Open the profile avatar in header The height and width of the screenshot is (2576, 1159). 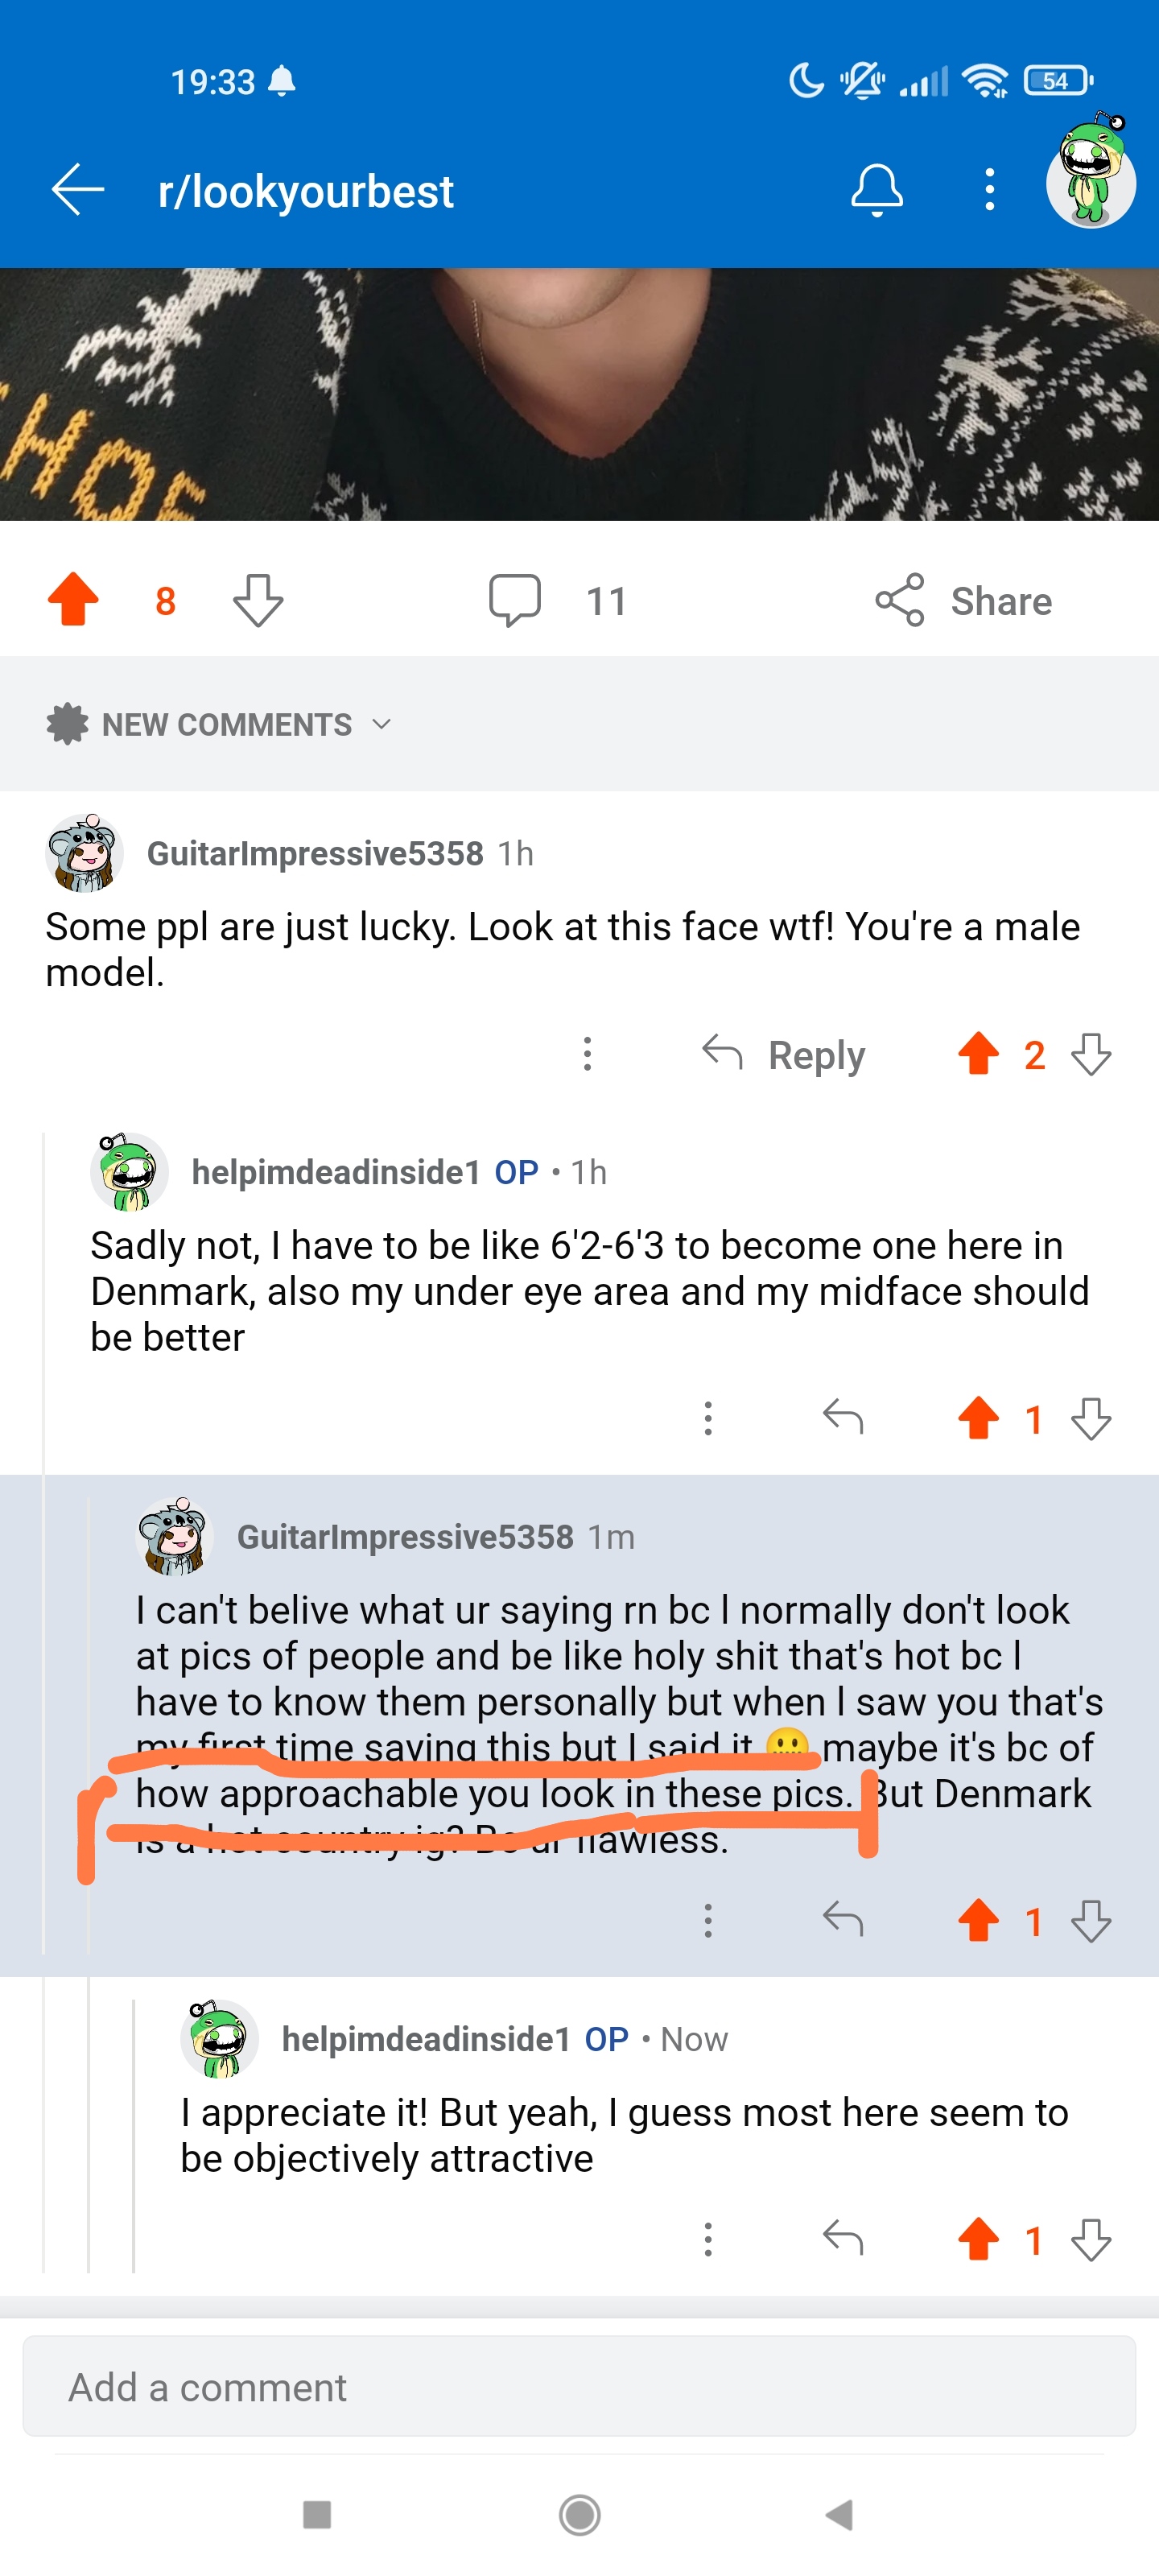pos(1090,176)
